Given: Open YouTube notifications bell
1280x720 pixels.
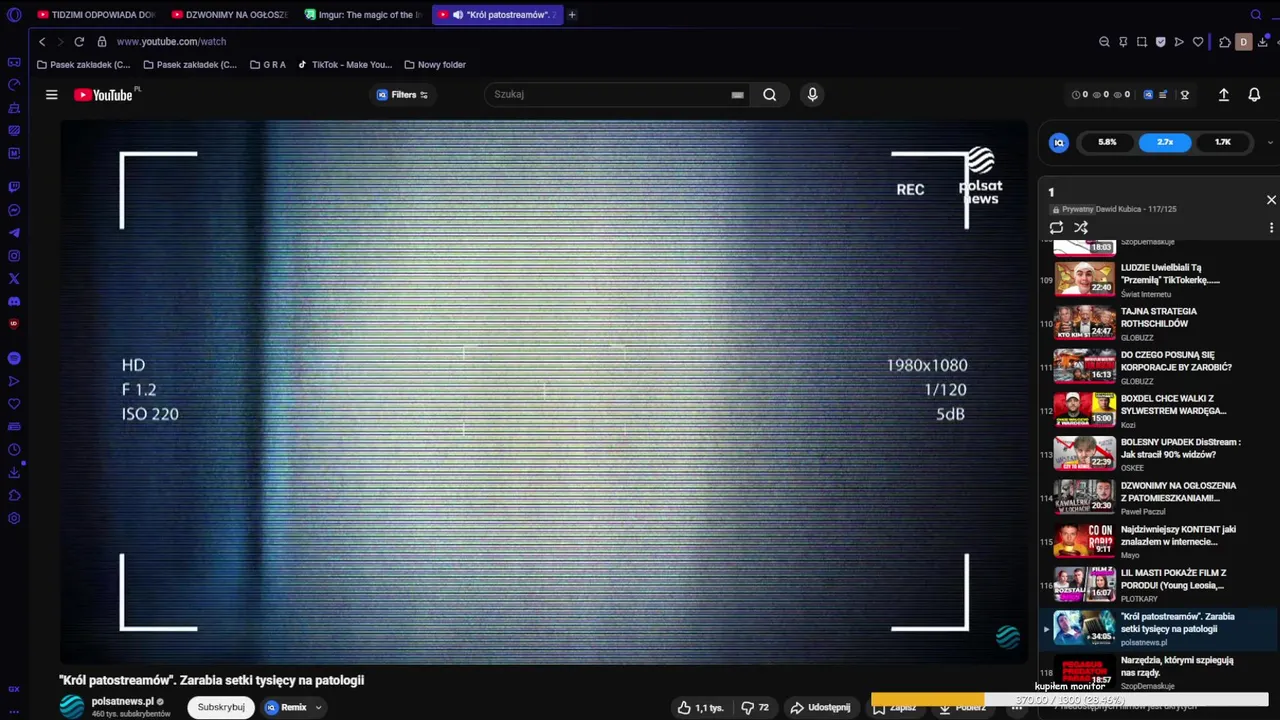Looking at the screenshot, I should tap(1254, 95).
